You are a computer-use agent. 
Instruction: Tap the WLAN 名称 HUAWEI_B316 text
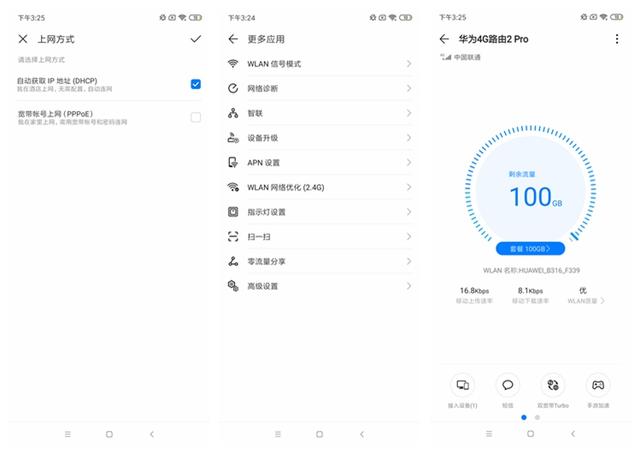(531, 270)
